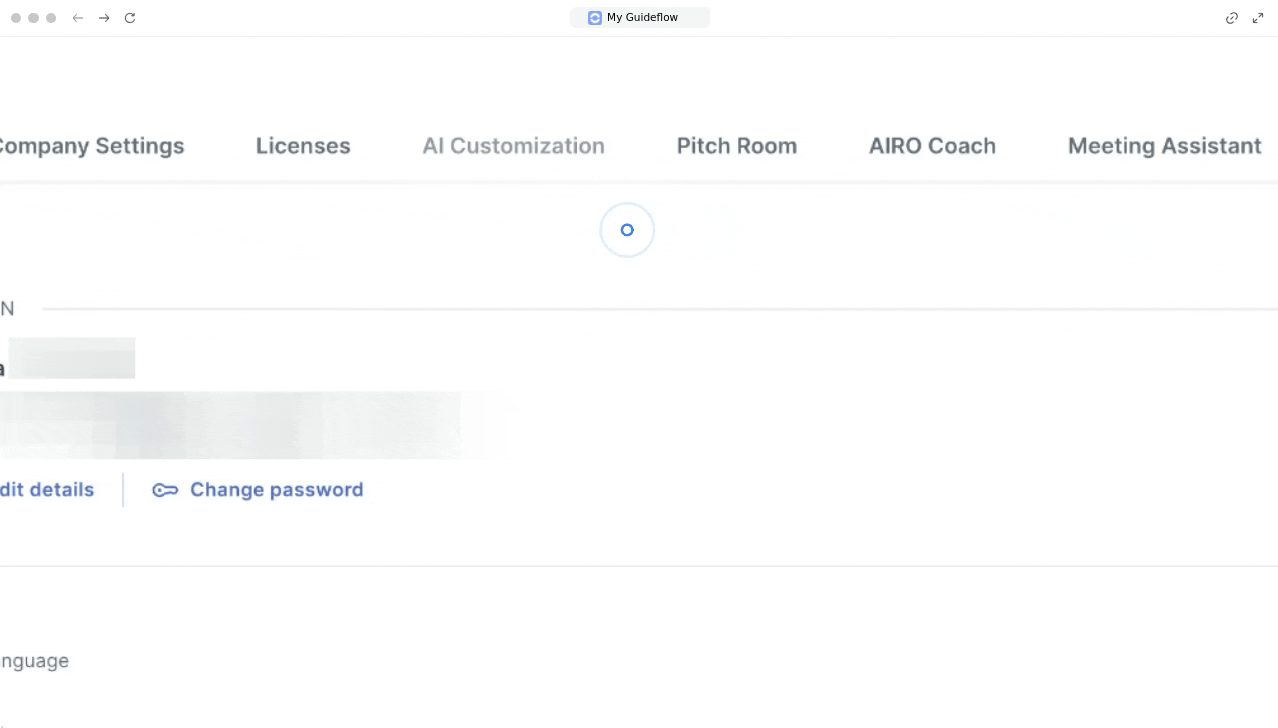Screen dimensions: 1278x728
Task: Copy the guide link via the chain icon
Action: [x=1232, y=18]
